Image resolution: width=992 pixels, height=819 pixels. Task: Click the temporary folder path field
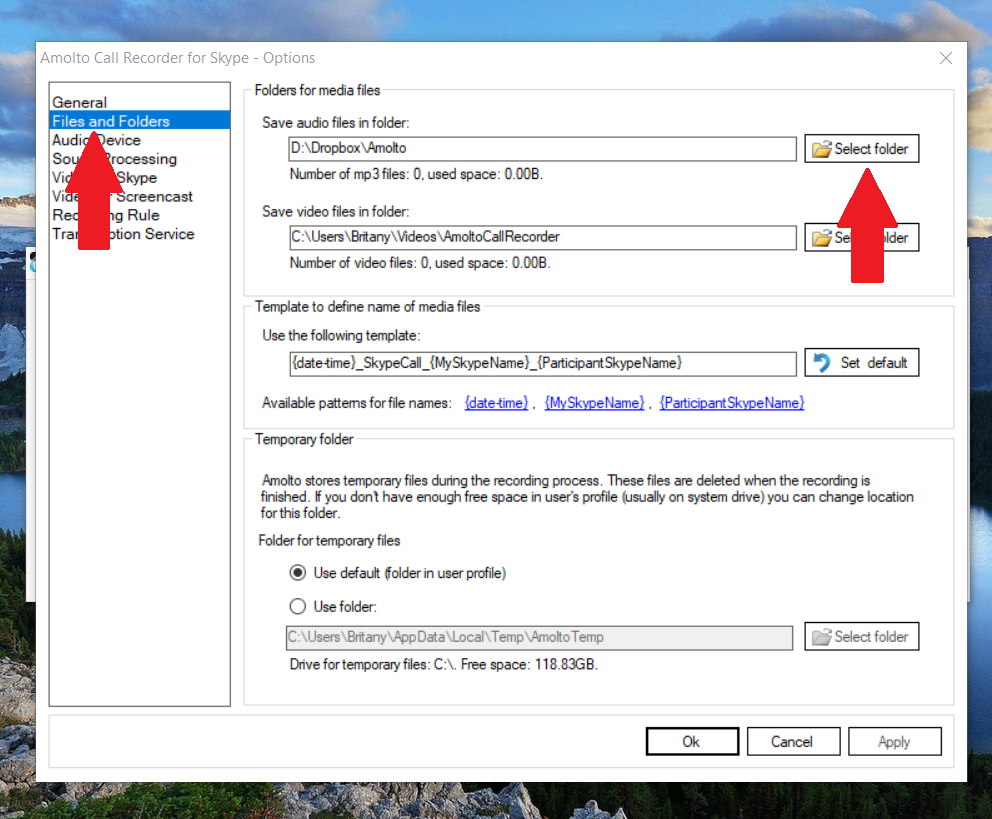pos(539,637)
